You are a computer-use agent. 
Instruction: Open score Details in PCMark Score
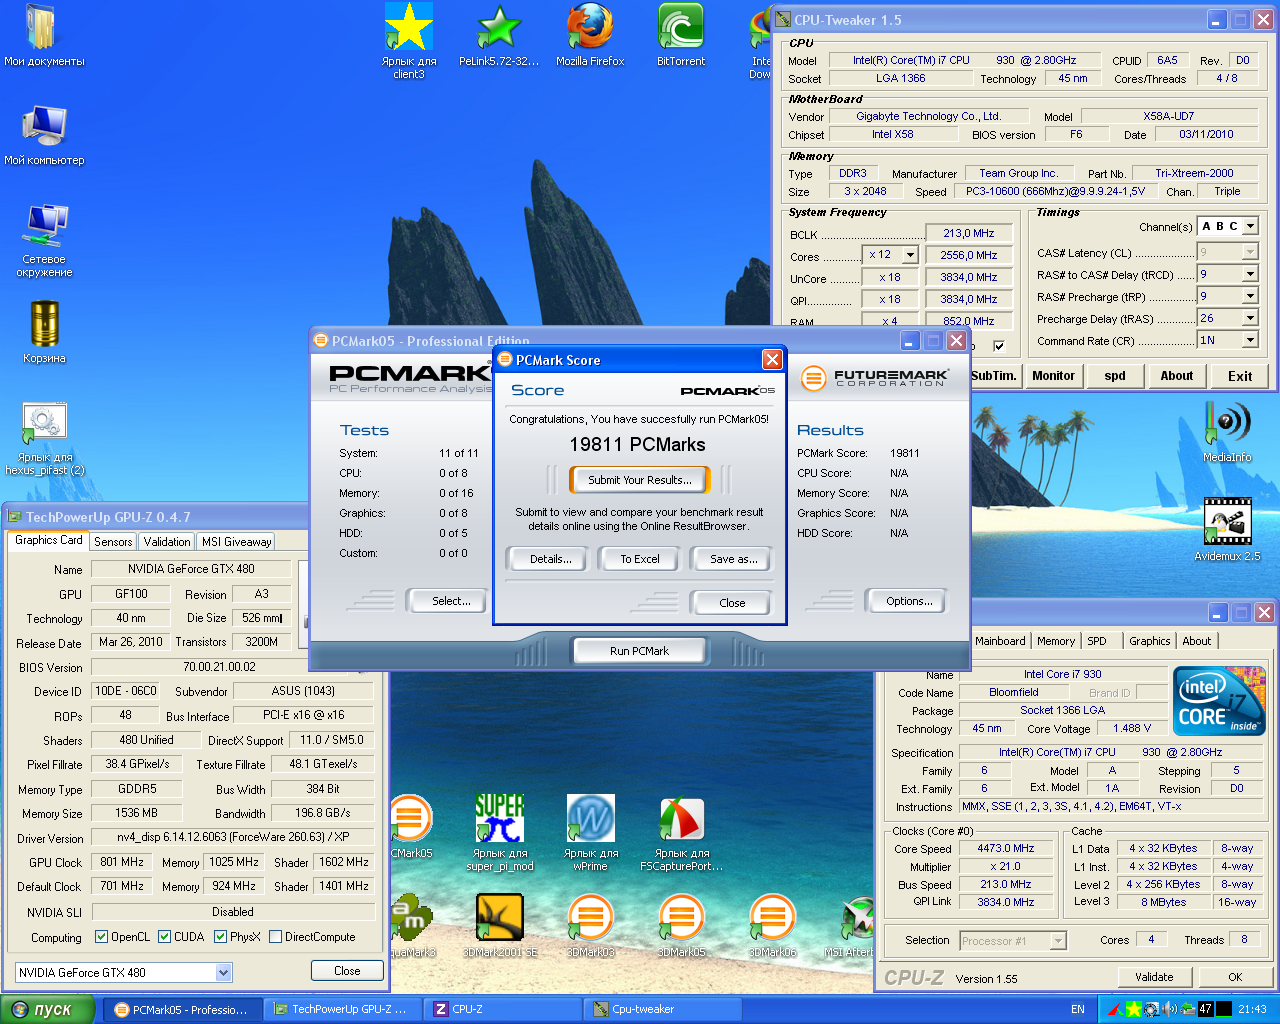tap(551, 559)
